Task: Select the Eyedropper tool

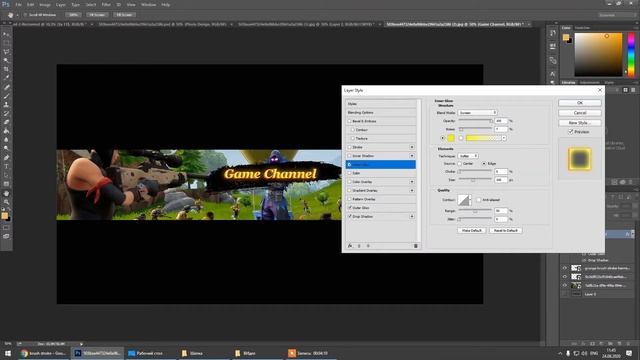Action: tap(6, 78)
